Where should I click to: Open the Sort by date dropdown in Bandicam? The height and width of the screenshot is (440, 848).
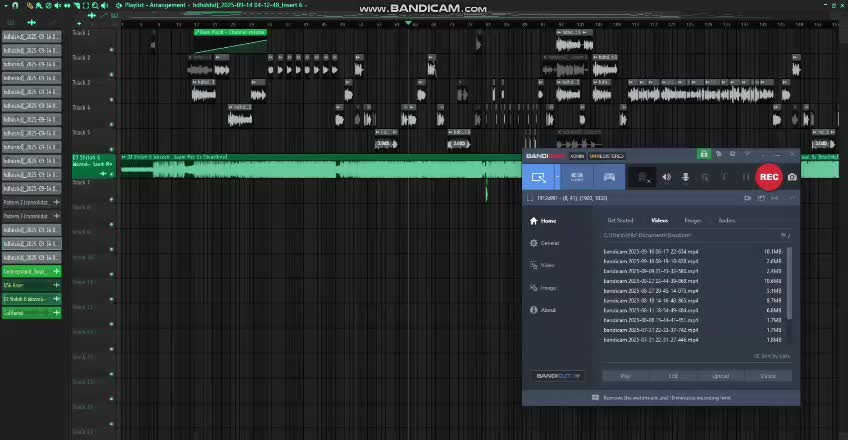tap(772, 356)
